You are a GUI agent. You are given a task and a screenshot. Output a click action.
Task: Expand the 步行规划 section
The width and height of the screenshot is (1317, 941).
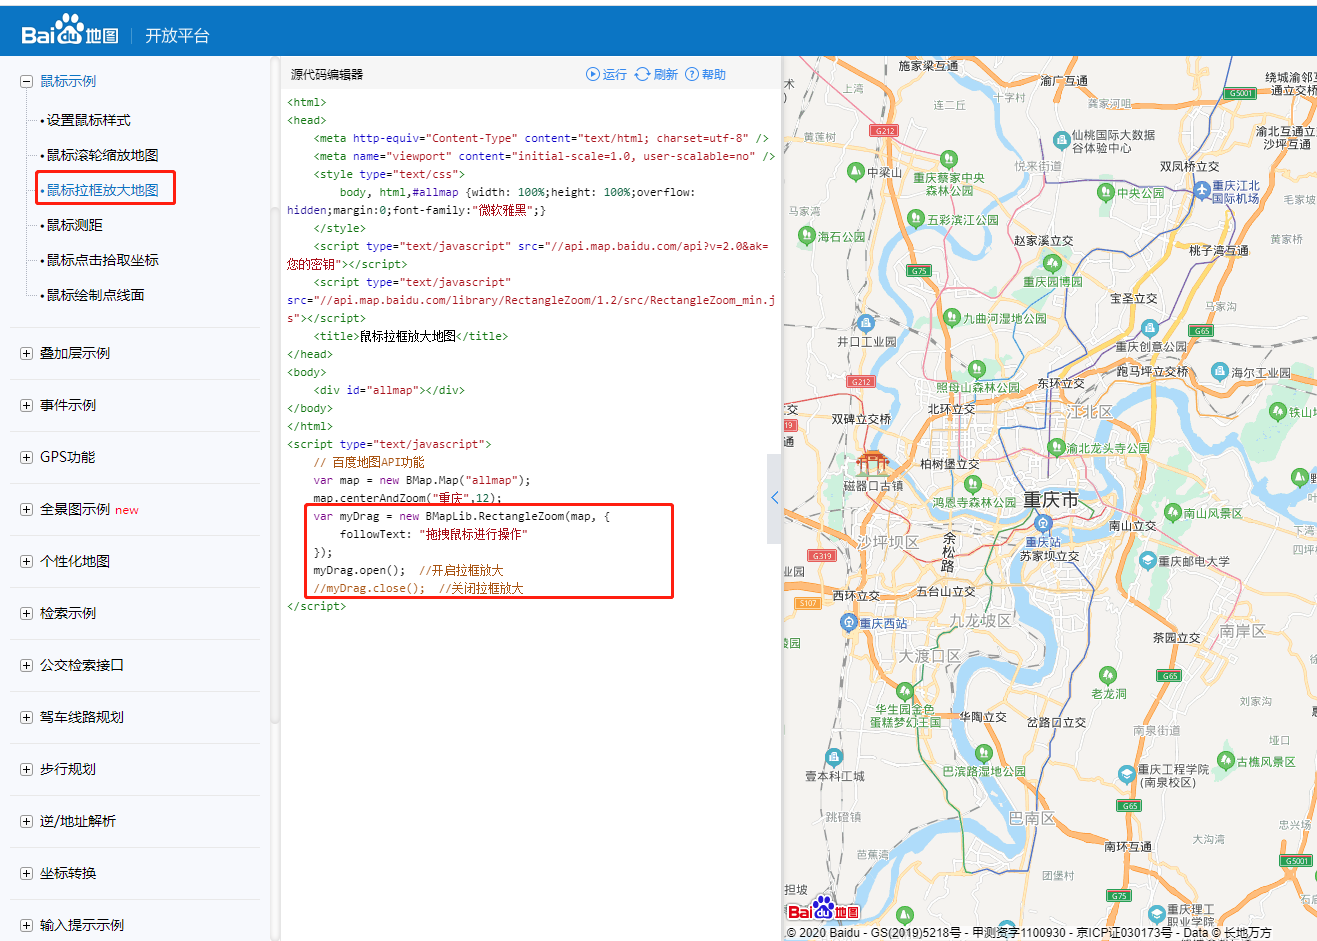(27, 769)
